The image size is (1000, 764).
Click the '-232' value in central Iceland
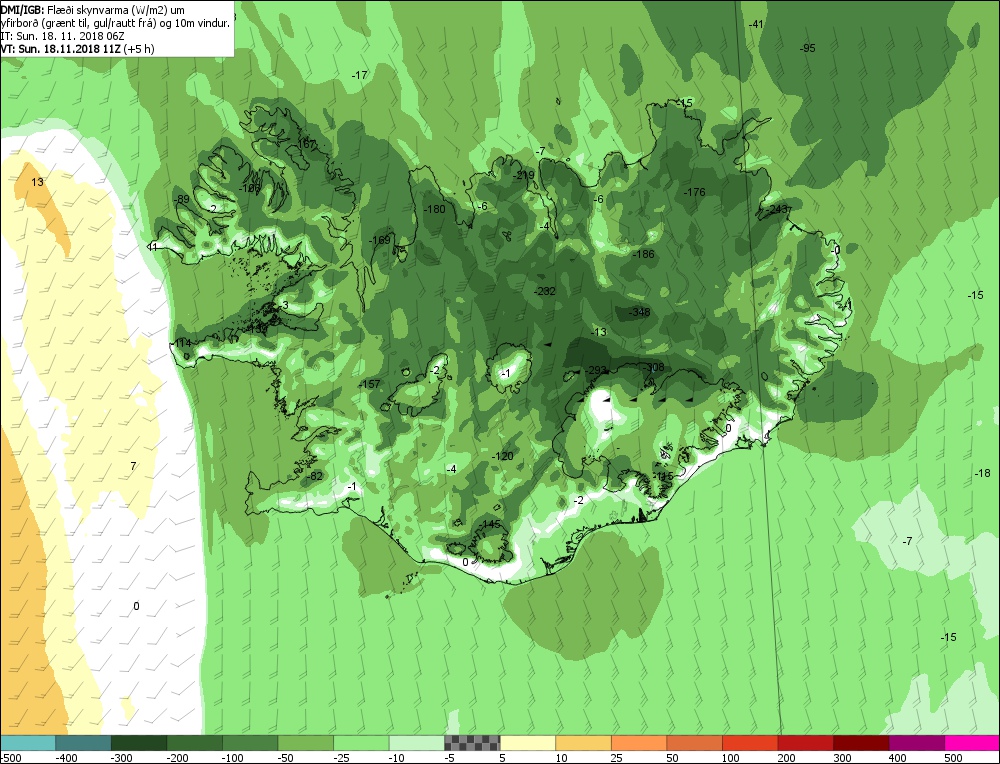[x=544, y=291]
